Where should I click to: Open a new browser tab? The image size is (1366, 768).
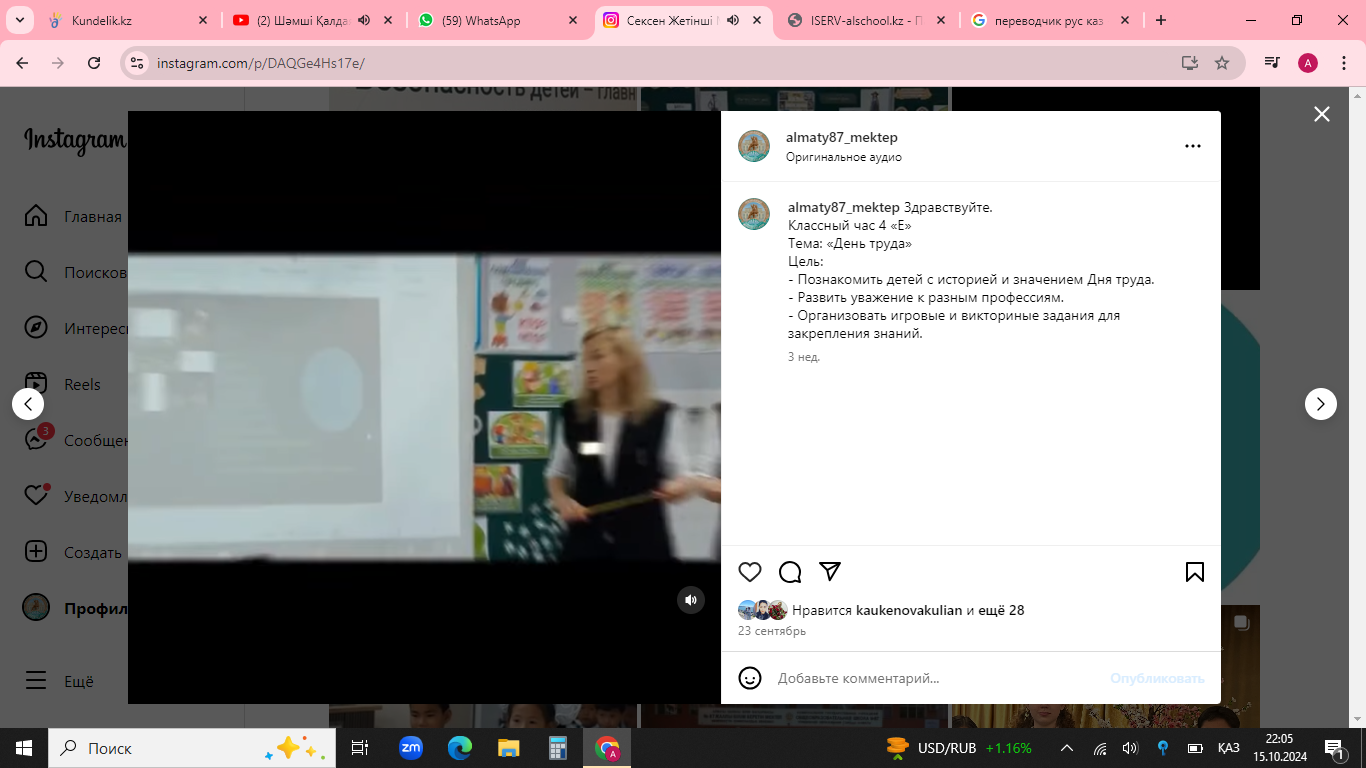(x=1160, y=20)
